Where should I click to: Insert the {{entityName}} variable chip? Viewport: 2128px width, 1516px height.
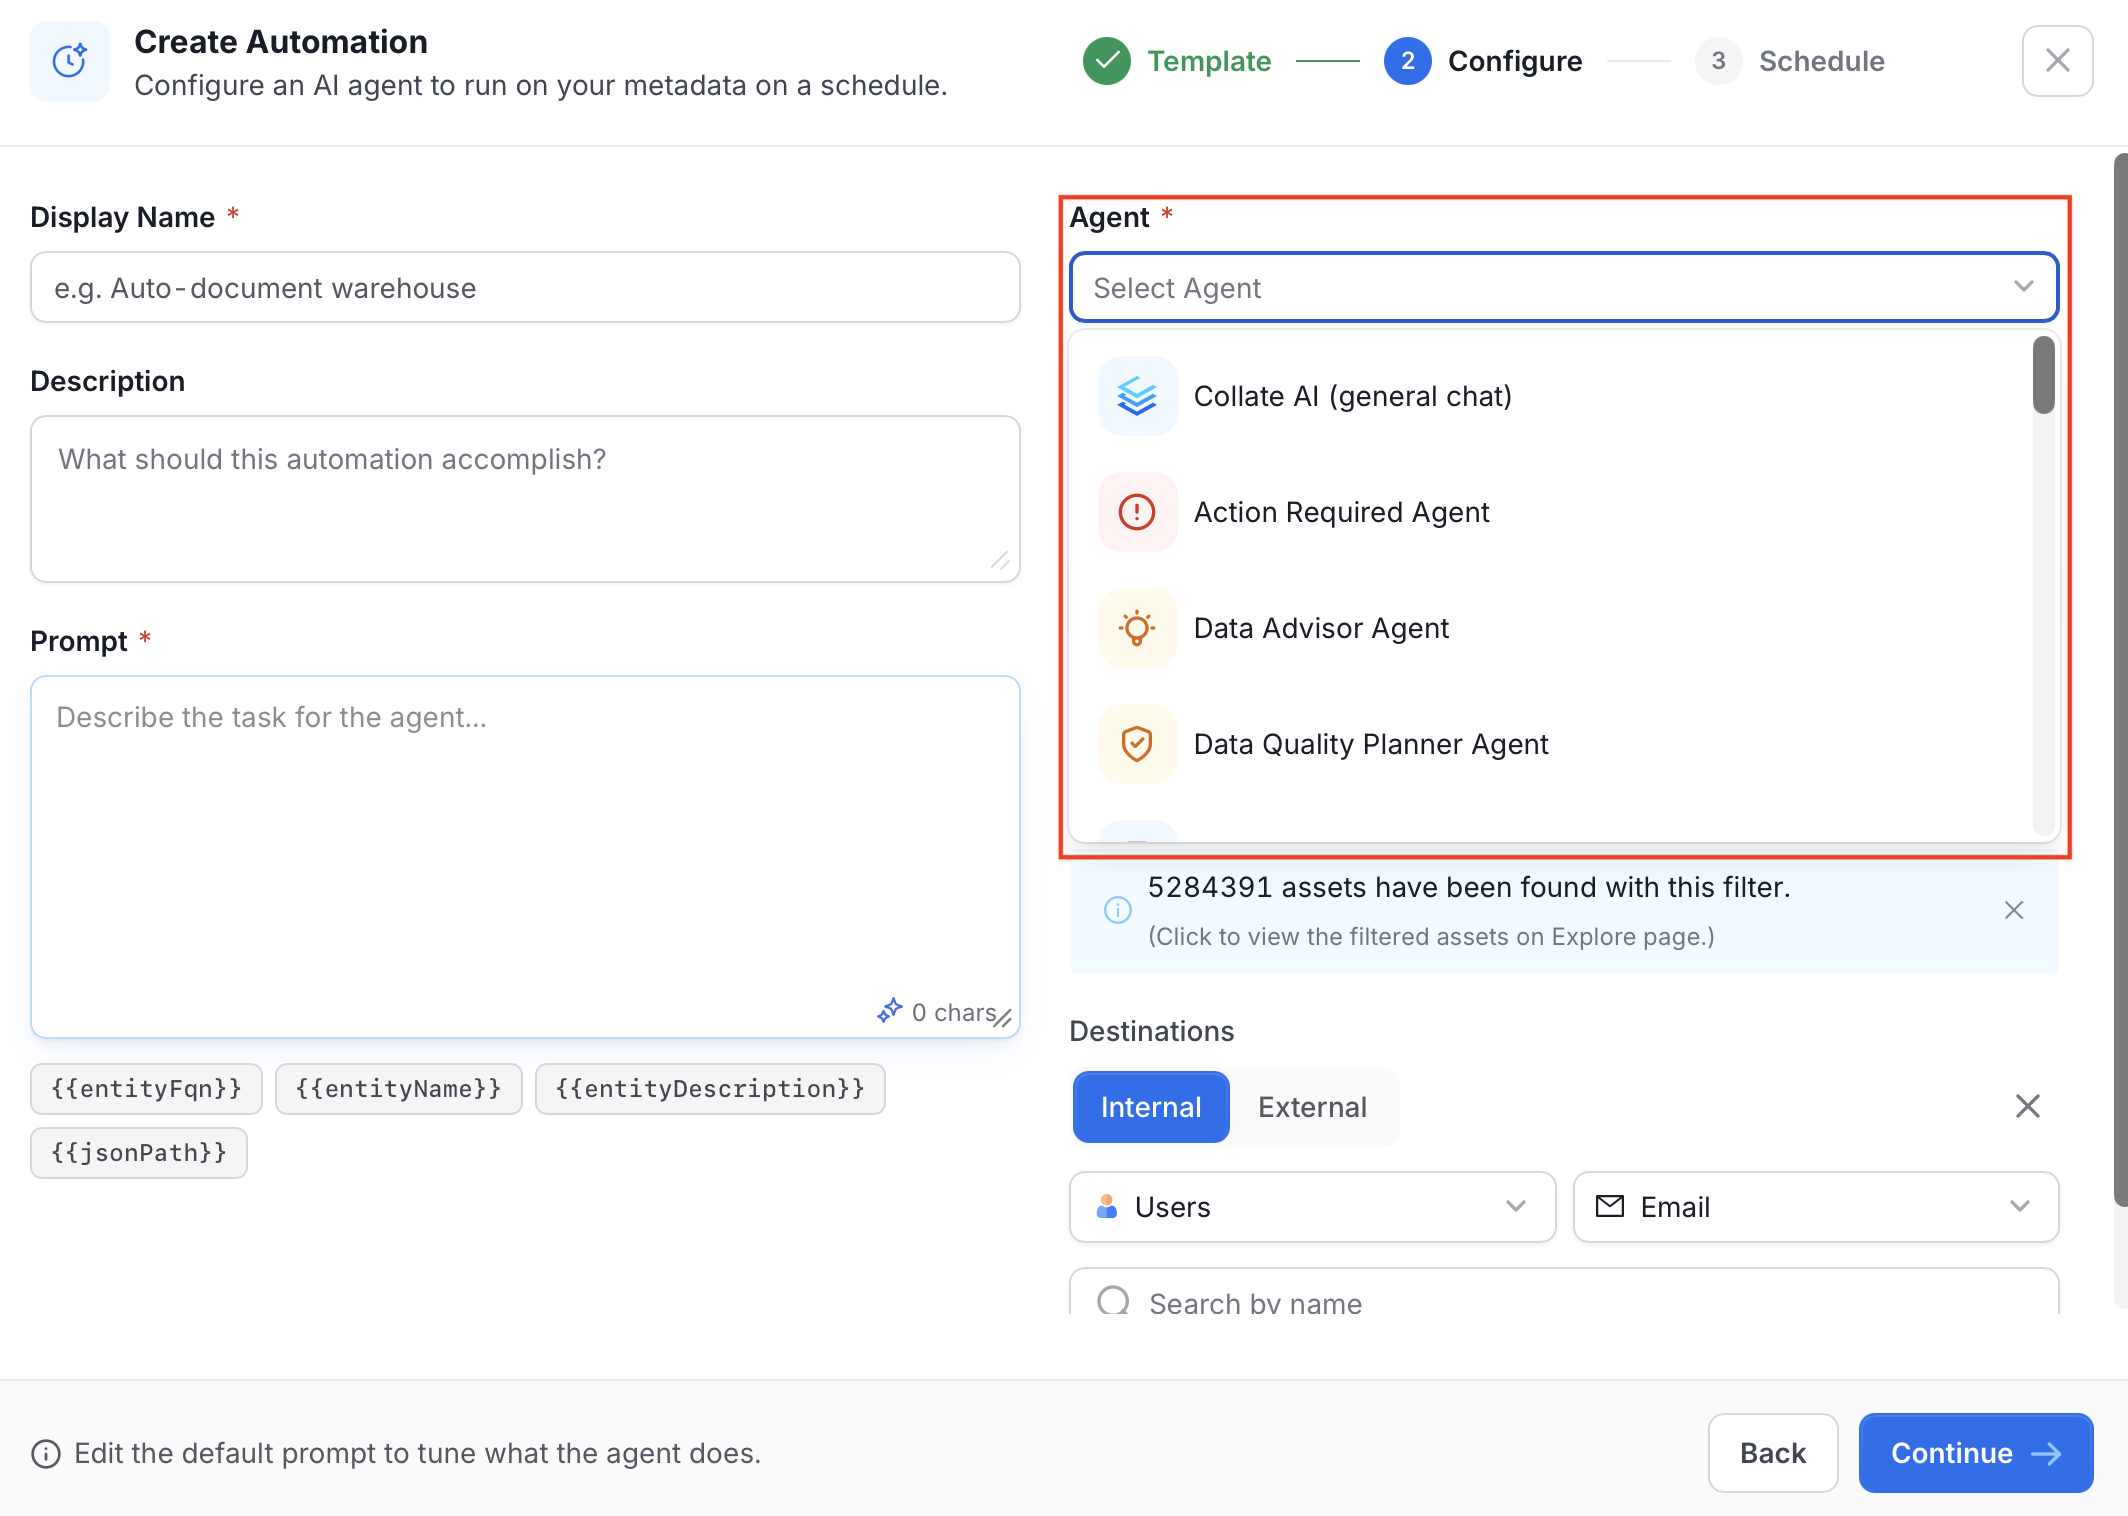tap(398, 1089)
